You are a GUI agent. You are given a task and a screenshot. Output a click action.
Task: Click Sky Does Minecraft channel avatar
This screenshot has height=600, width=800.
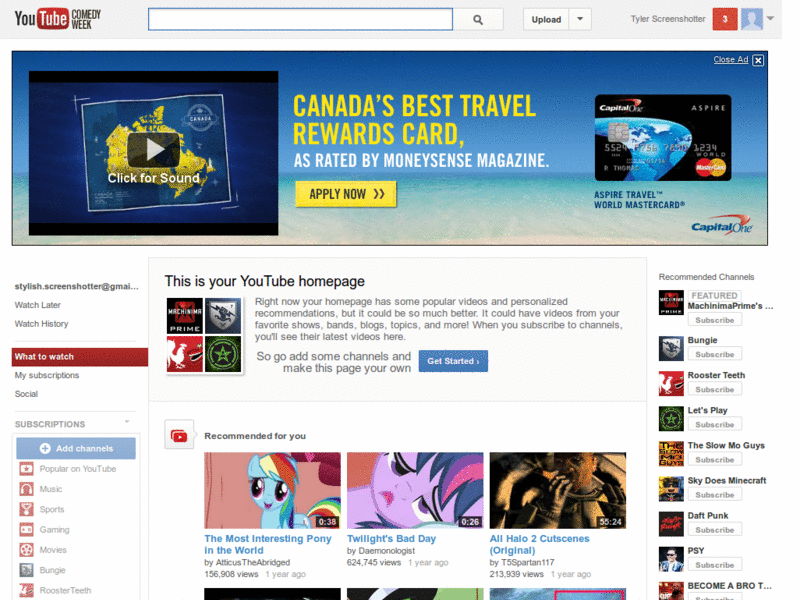pos(671,489)
